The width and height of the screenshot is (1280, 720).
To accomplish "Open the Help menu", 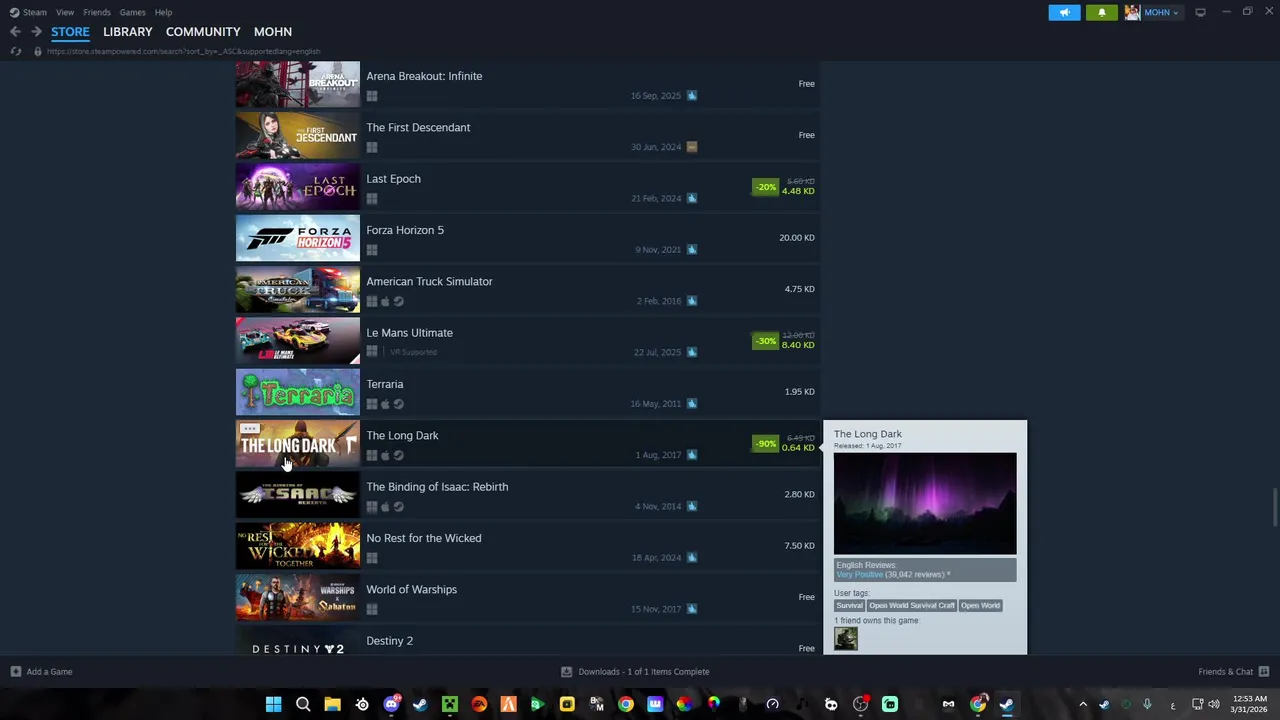I will tap(163, 12).
